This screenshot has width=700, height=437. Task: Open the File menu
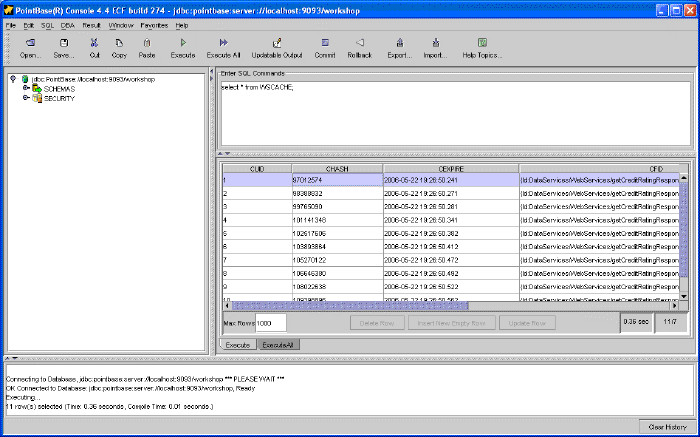tap(11, 25)
